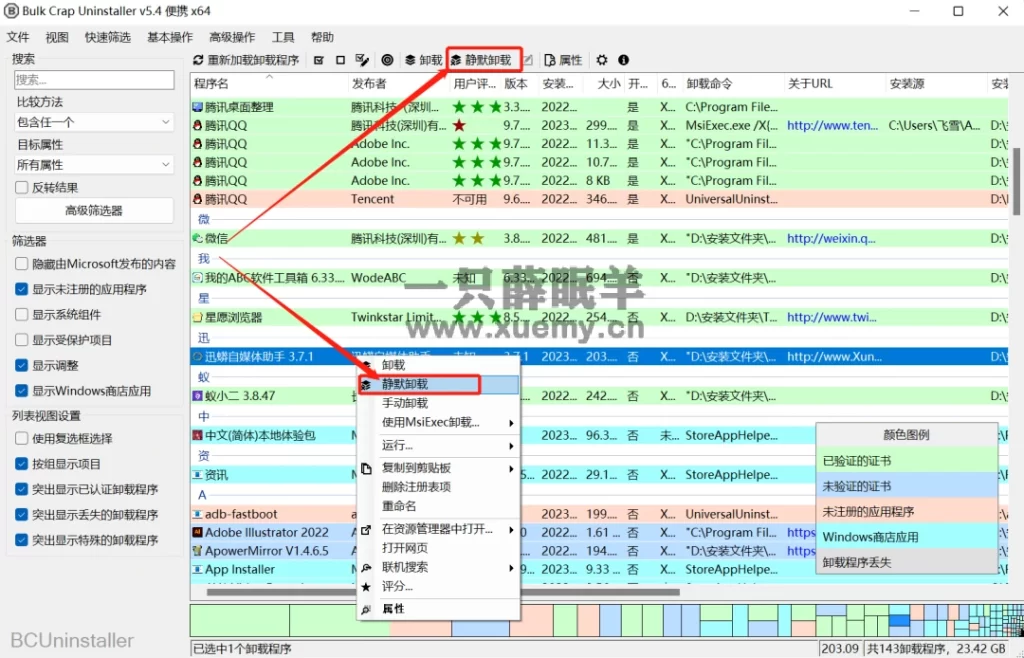Open the 工具 menu
Viewport: 1024px width, 658px height.
tap(283, 37)
